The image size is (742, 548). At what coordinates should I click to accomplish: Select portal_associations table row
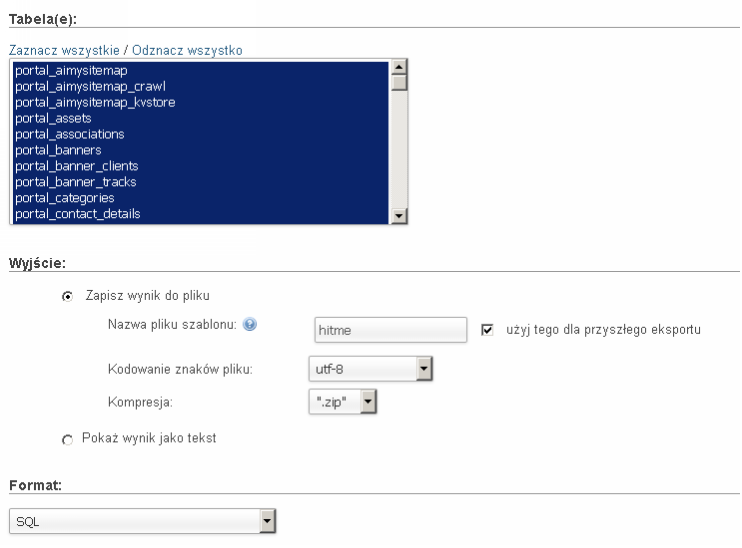click(201, 134)
